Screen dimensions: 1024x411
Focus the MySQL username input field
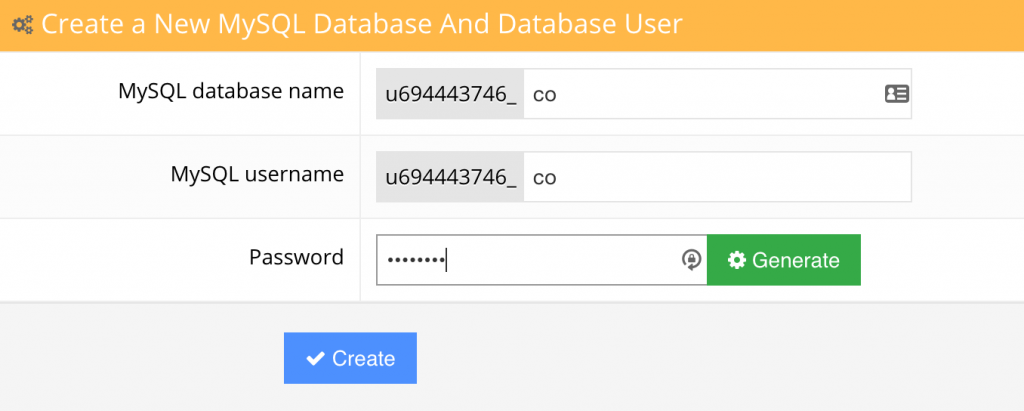[715, 177]
